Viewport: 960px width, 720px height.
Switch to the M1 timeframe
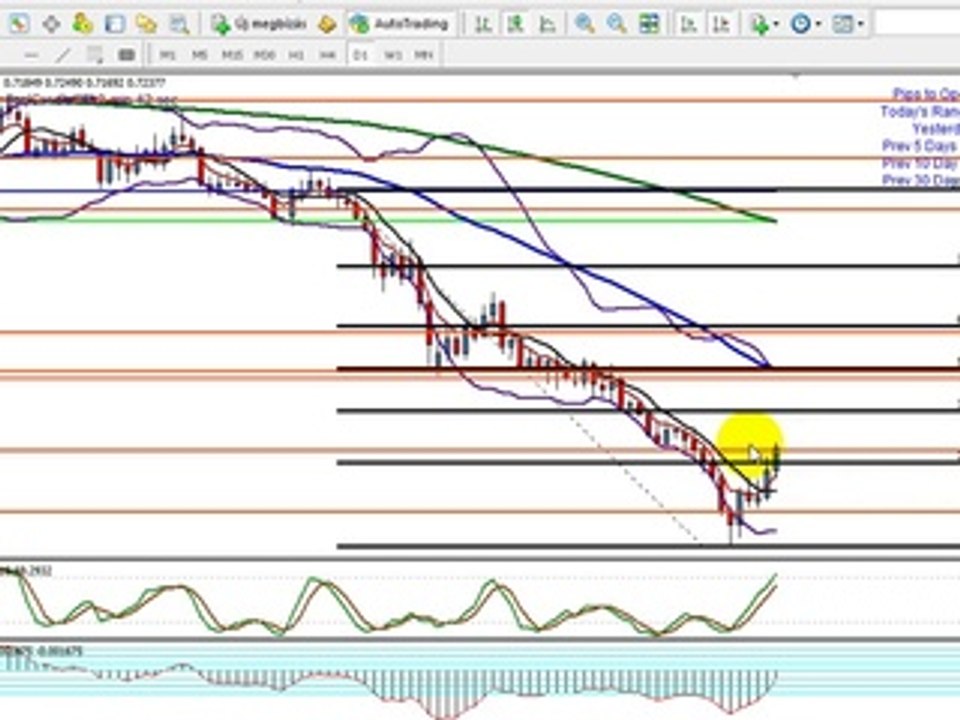[167, 55]
